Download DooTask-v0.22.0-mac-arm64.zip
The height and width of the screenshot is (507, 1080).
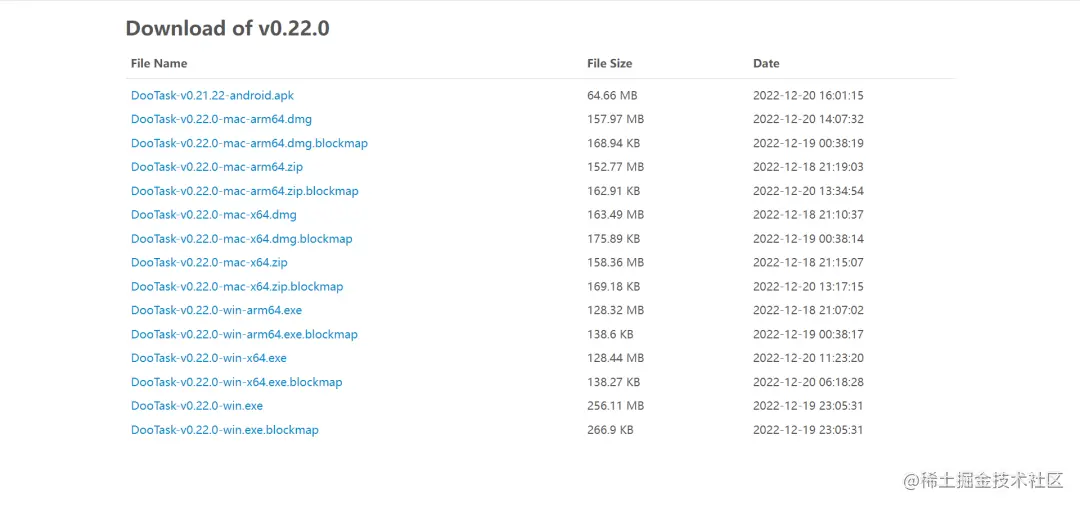[x=217, y=167]
